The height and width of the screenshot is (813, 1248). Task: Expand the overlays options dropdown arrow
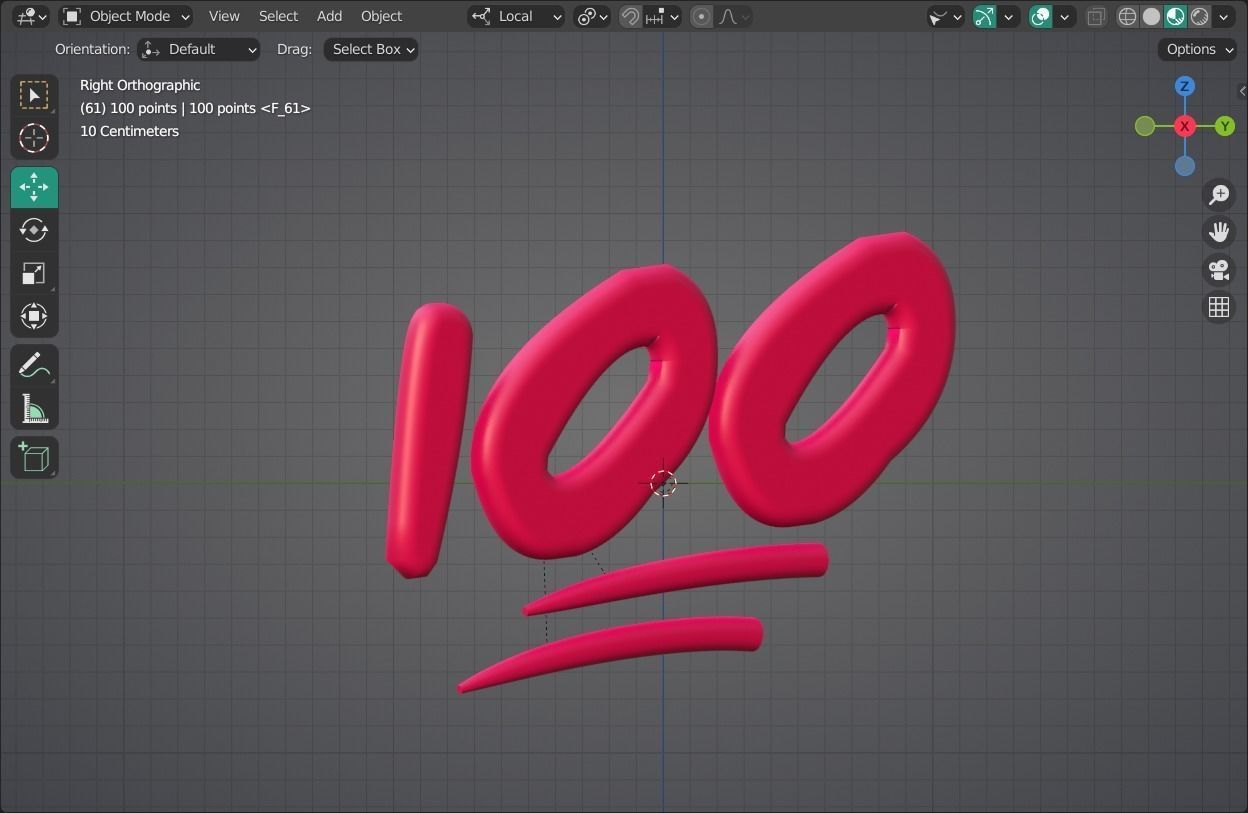click(x=1065, y=16)
